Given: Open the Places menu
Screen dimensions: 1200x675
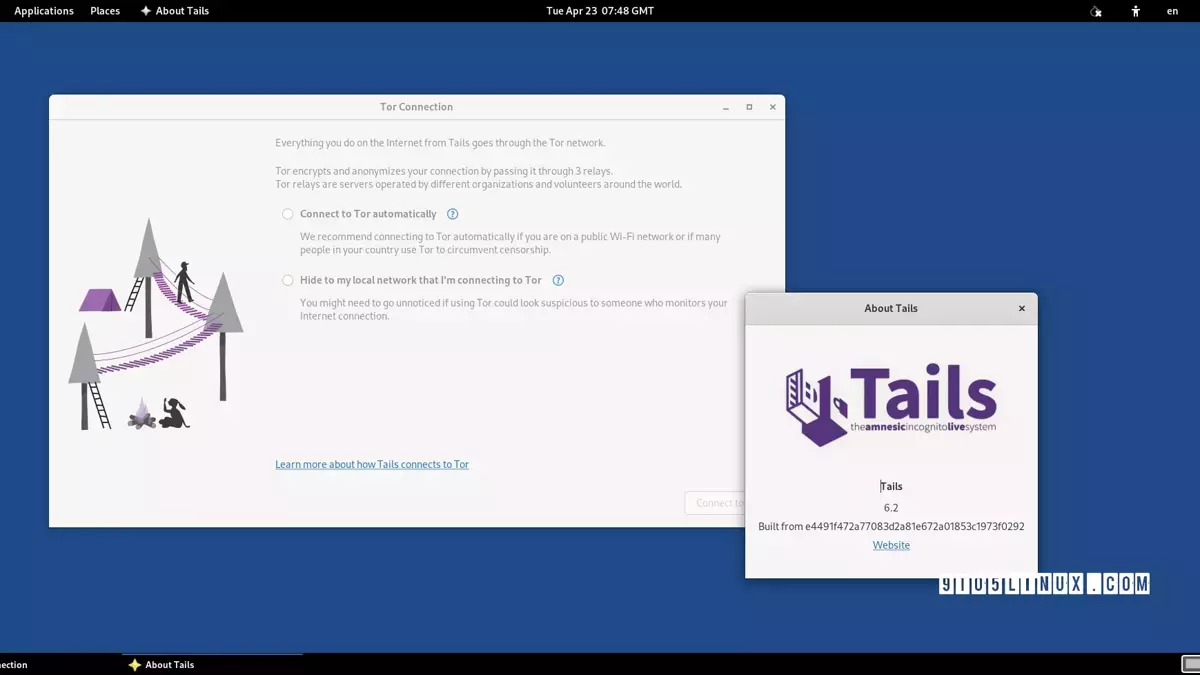Looking at the screenshot, I should tap(105, 11).
